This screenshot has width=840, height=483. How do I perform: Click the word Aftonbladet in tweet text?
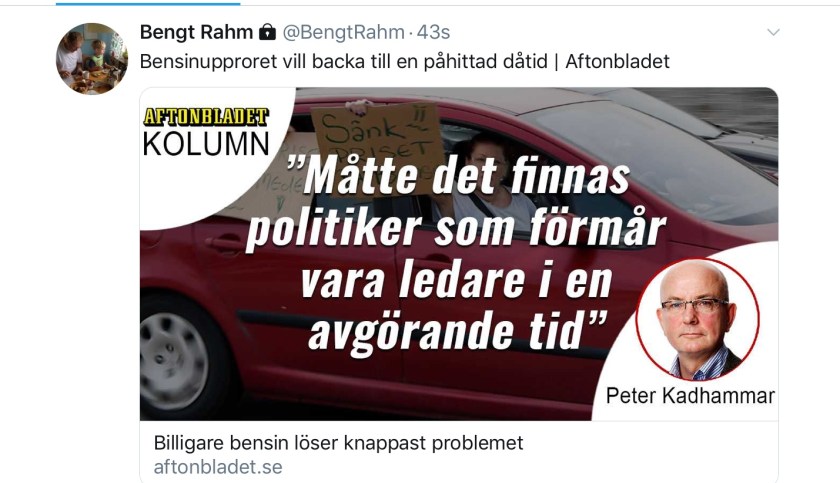click(618, 61)
